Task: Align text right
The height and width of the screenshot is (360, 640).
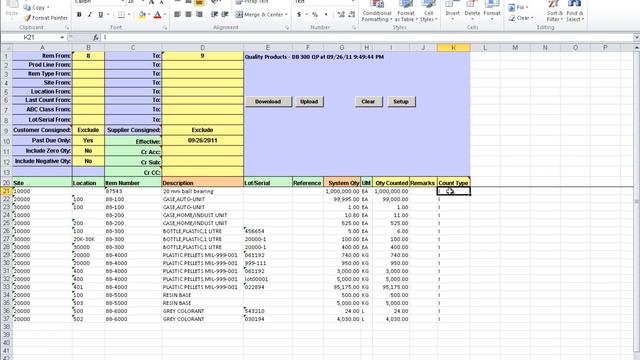Action: 199,14
